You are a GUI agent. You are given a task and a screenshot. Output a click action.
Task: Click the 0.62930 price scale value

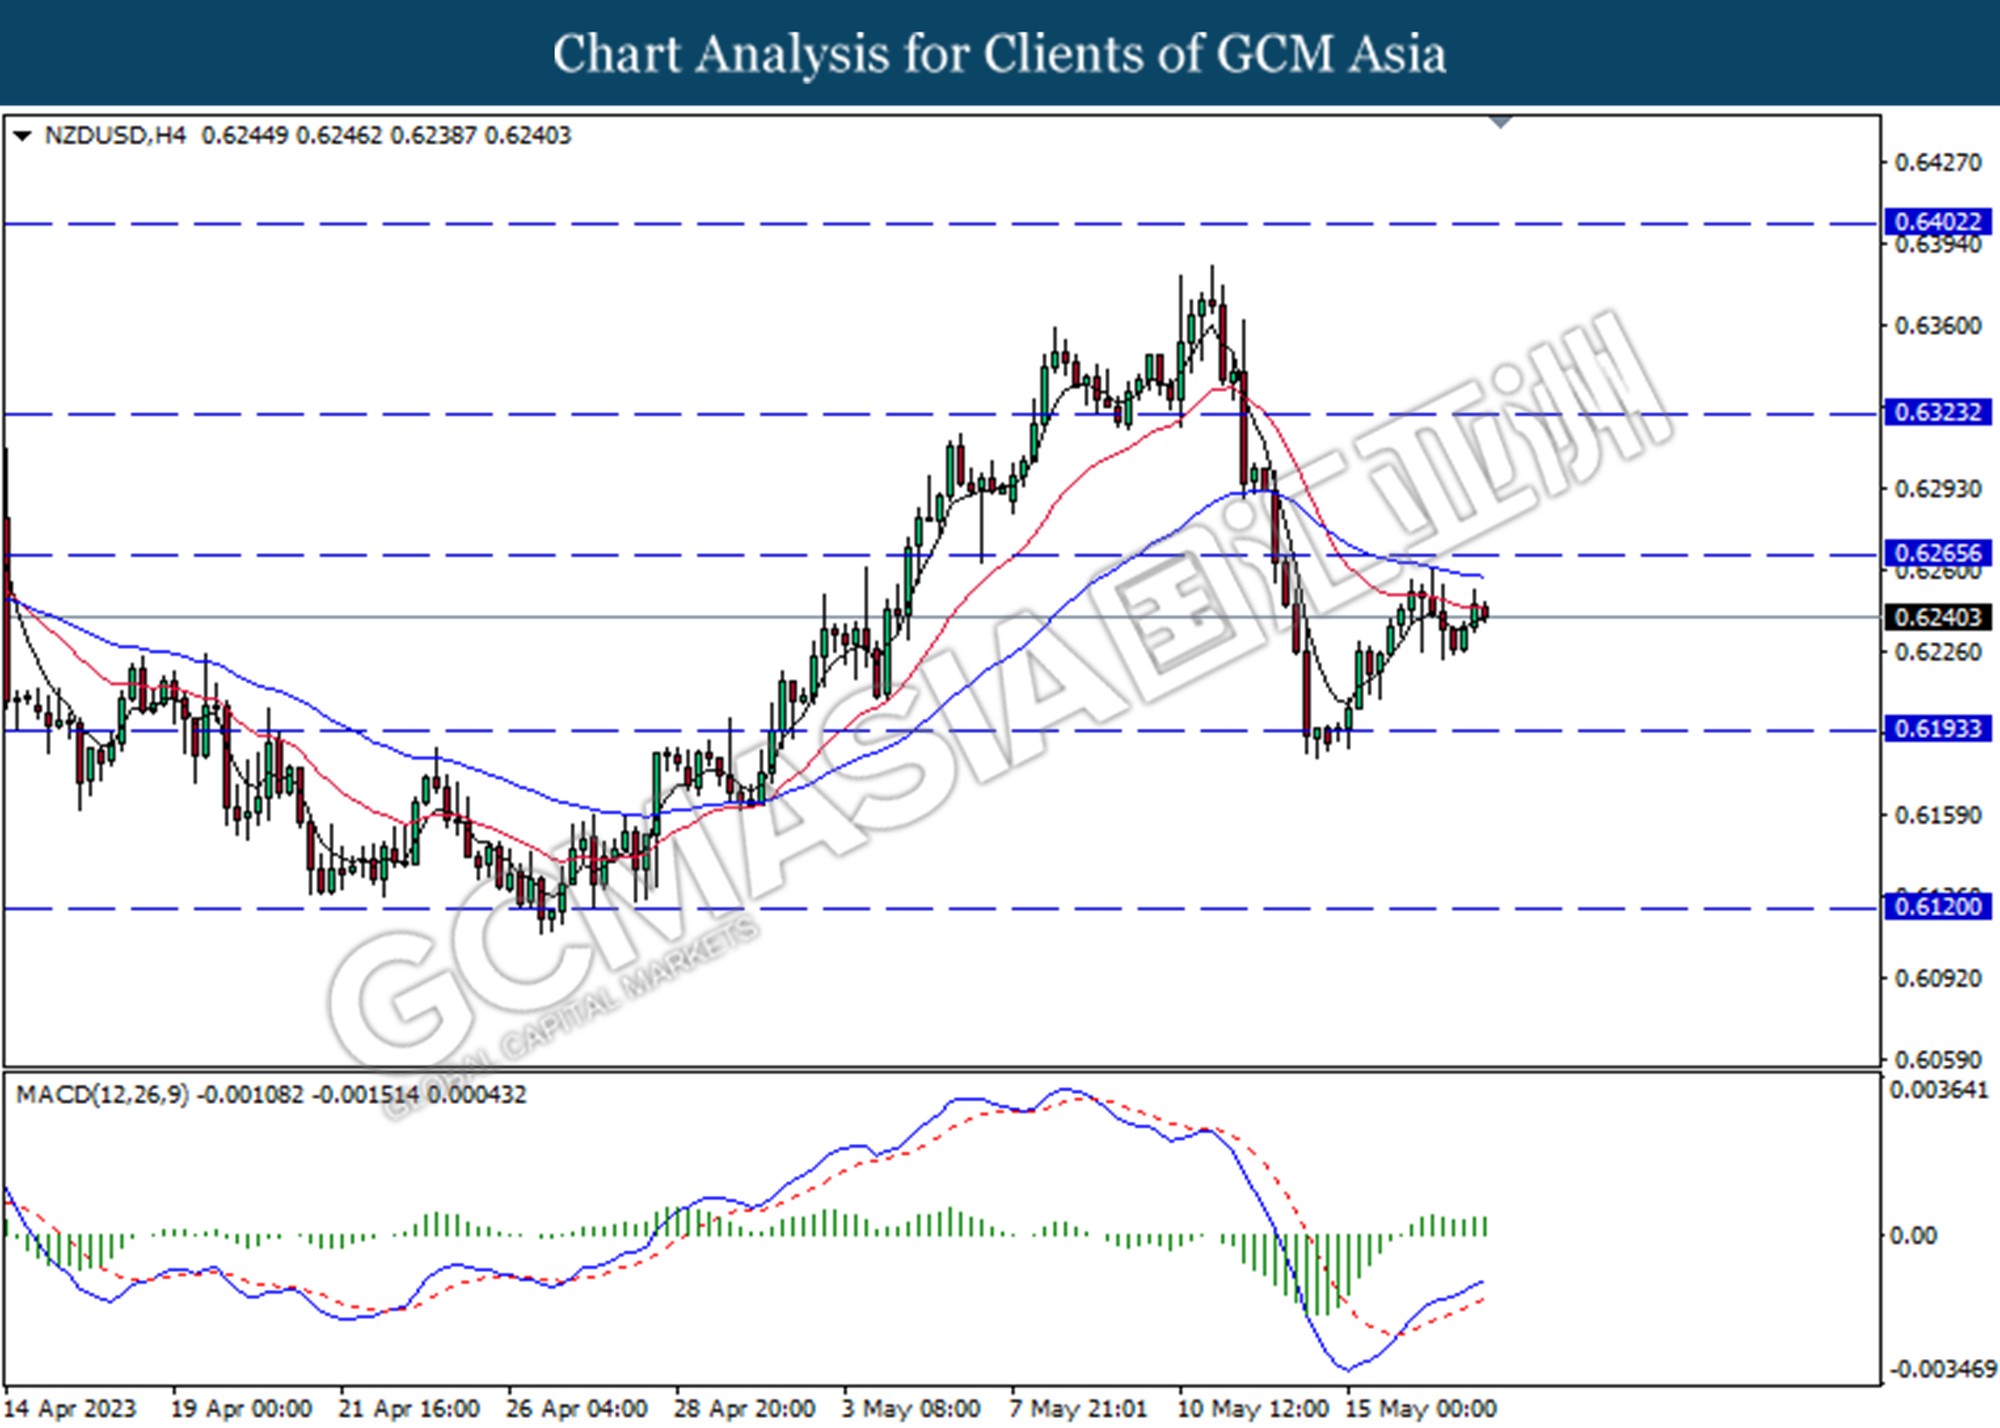(1938, 489)
